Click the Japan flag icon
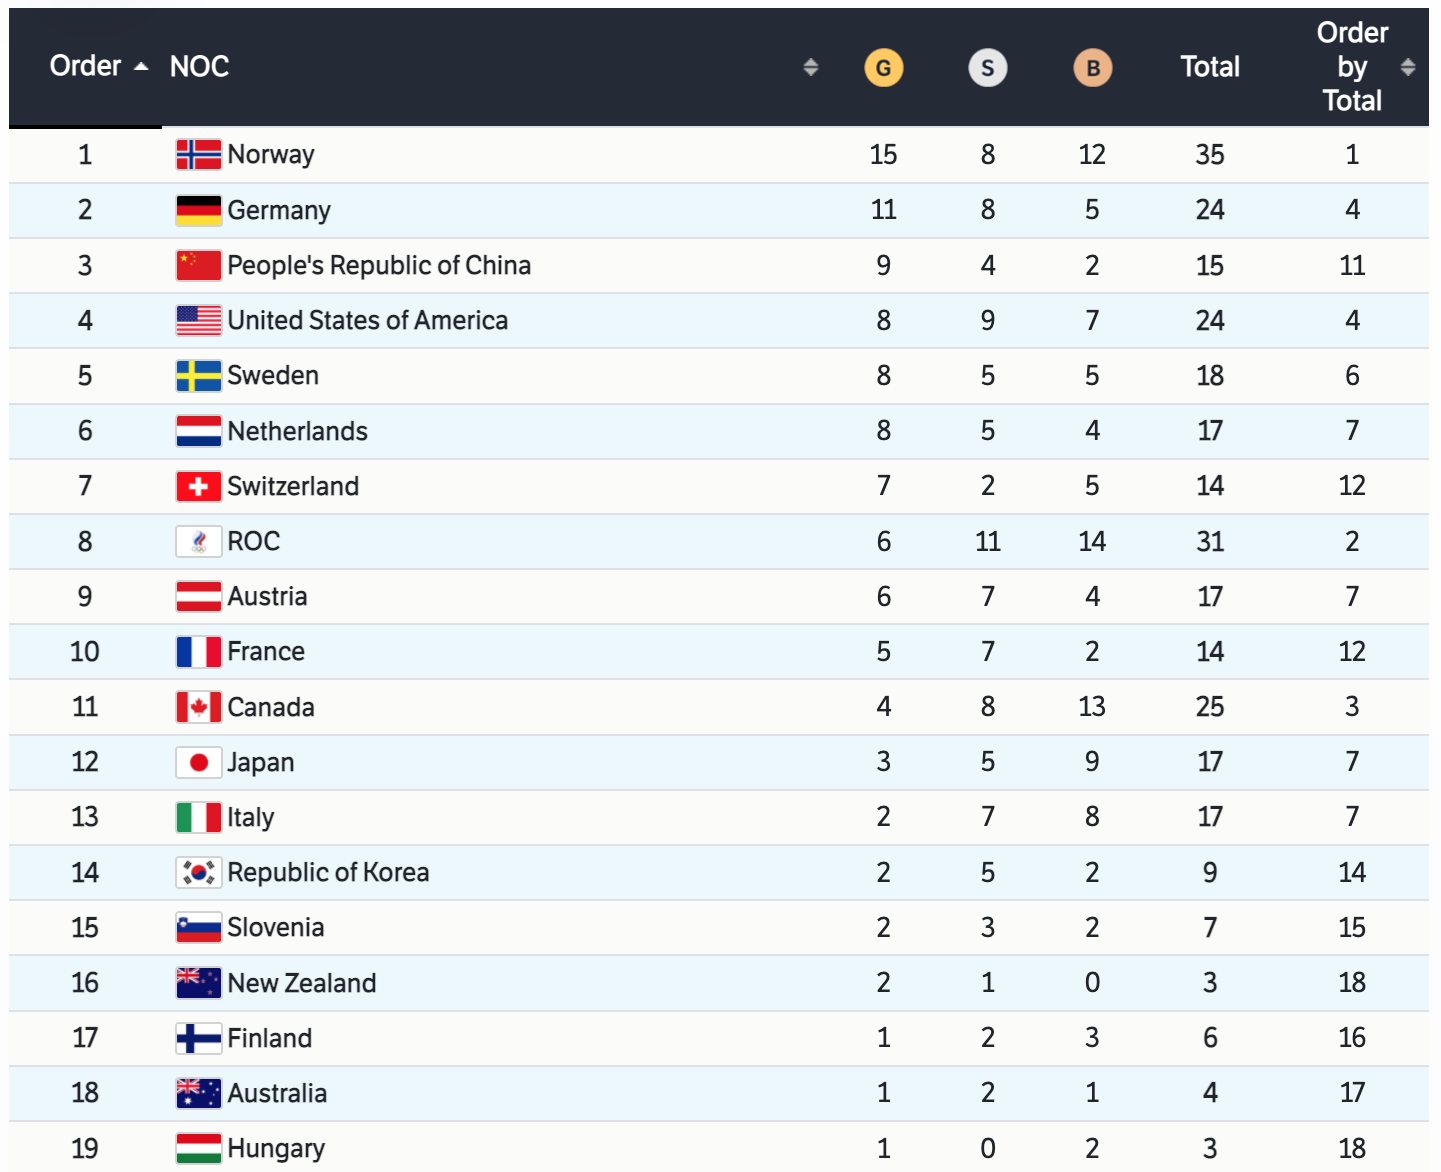The width and height of the screenshot is (1441, 1172). tap(198, 763)
